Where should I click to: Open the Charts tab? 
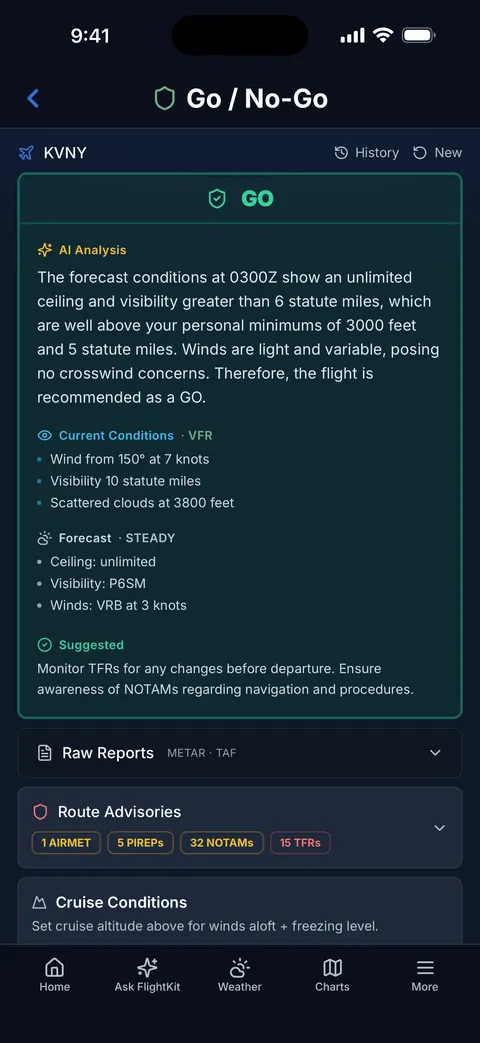pyautogui.click(x=332, y=975)
